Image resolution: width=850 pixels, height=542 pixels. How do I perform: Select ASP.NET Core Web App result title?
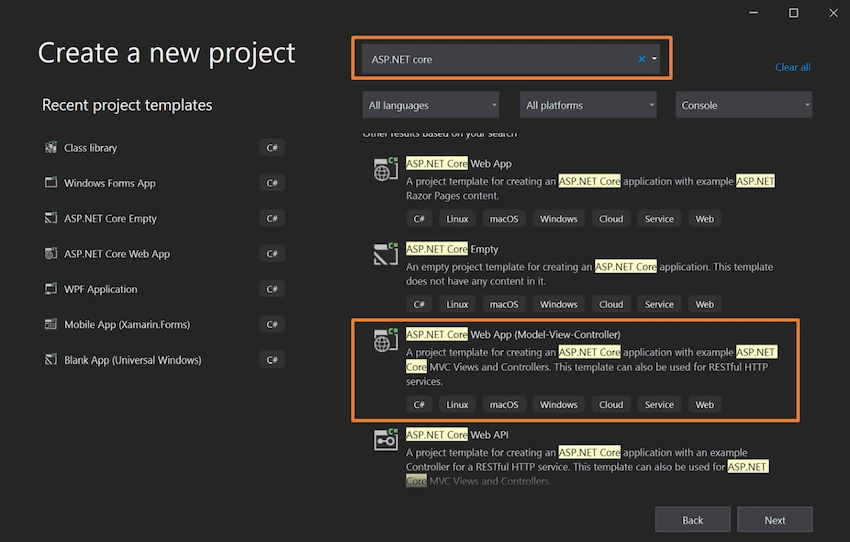click(x=459, y=164)
